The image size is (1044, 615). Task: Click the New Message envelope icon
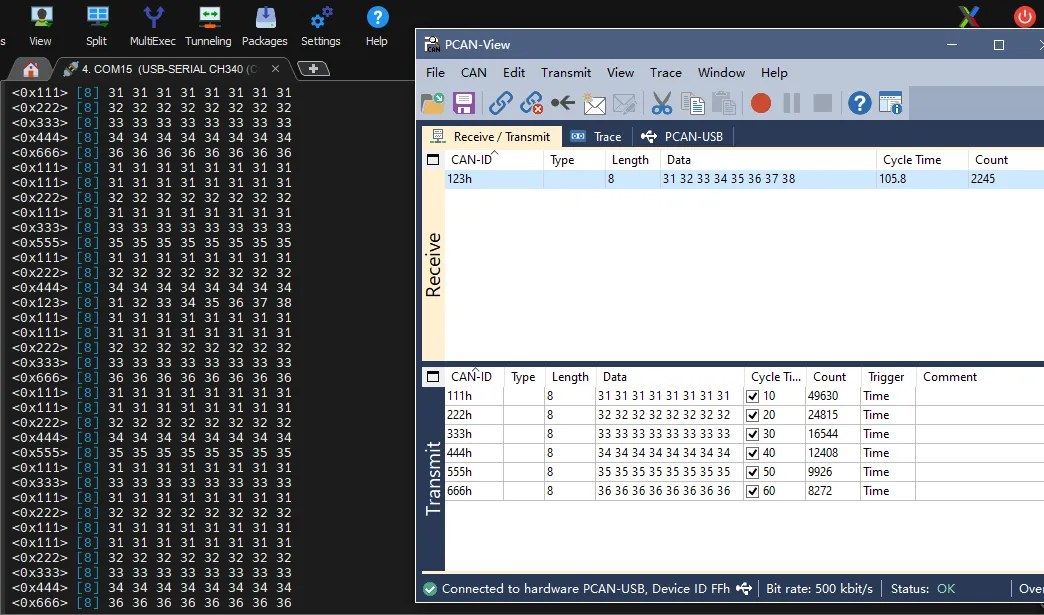(x=594, y=103)
